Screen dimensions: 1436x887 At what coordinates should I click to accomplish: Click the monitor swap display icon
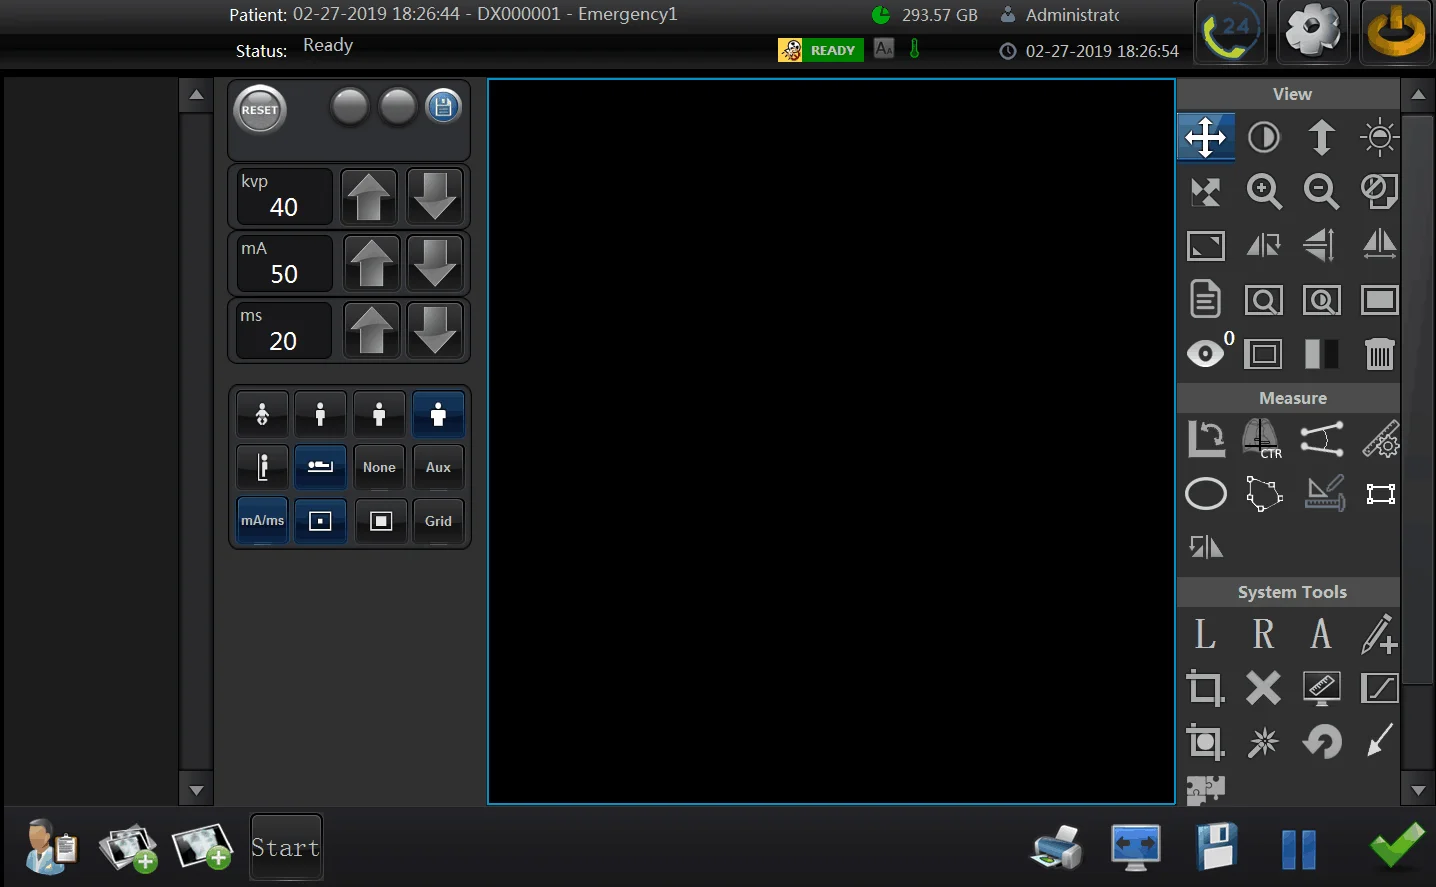[x=1136, y=847]
